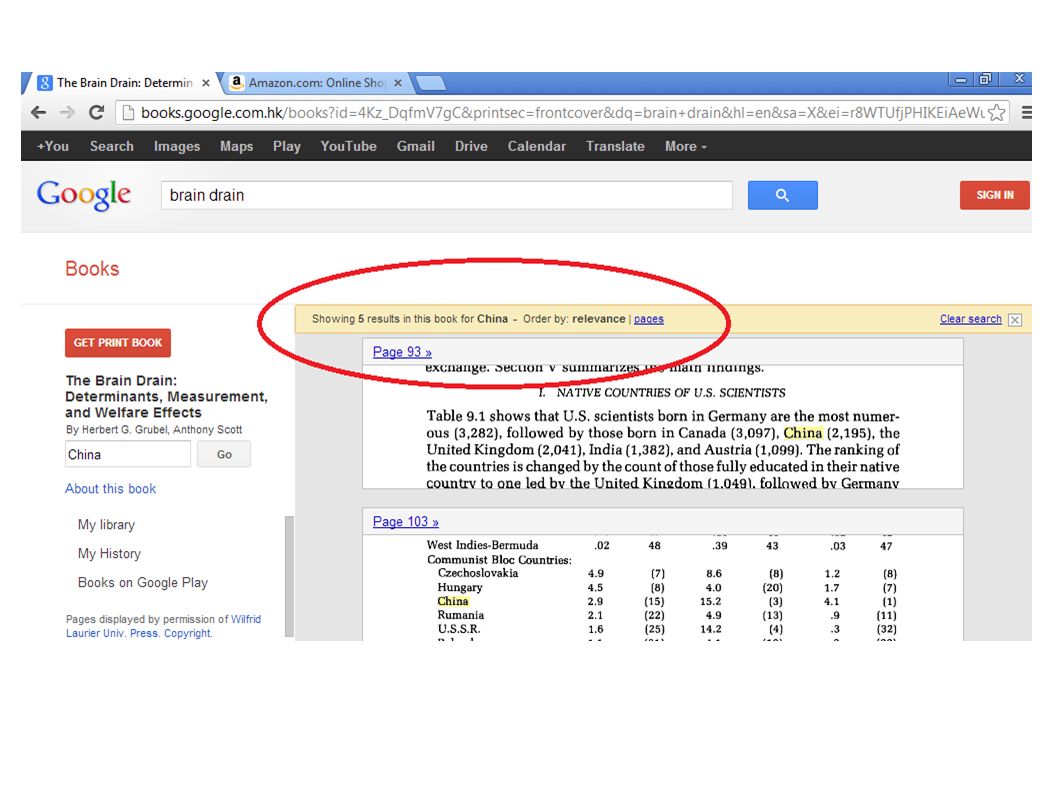Screen dimensions: 1058x793
Task: Open the About this book link
Action: pyautogui.click(x=111, y=489)
